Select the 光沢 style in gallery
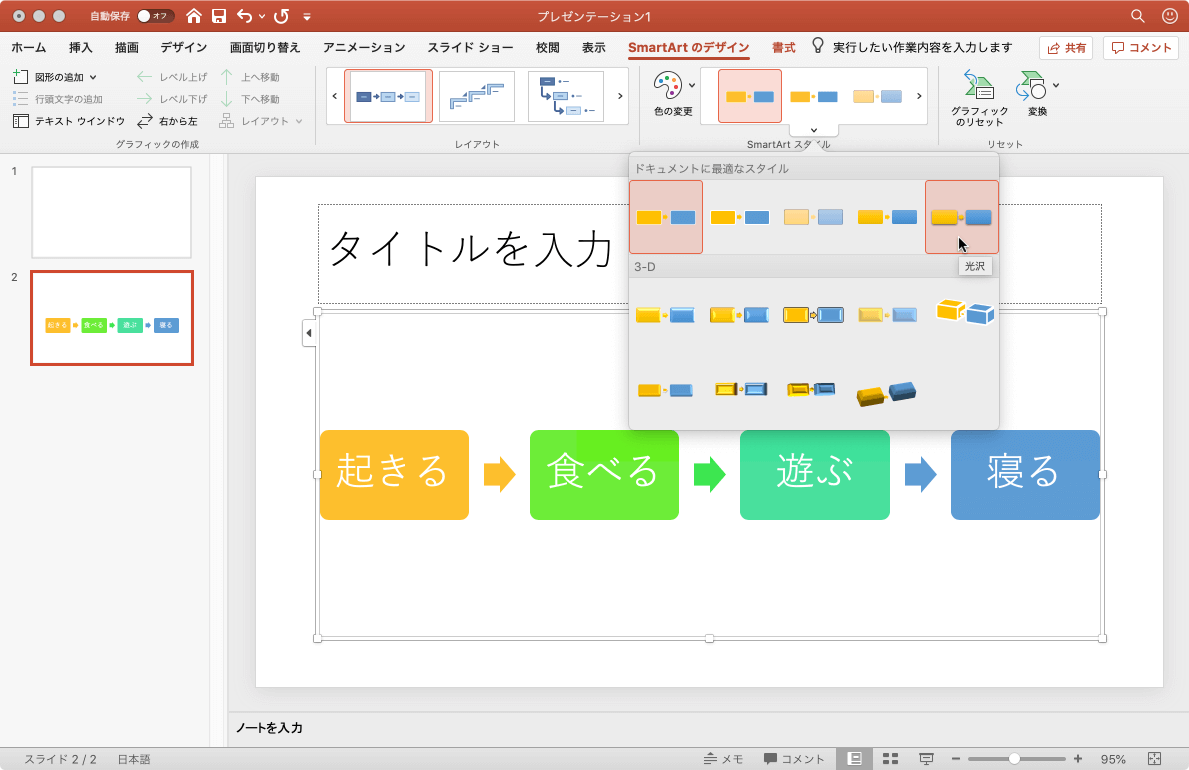This screenshot has height=770, width=1189. [x=962, y=217]
